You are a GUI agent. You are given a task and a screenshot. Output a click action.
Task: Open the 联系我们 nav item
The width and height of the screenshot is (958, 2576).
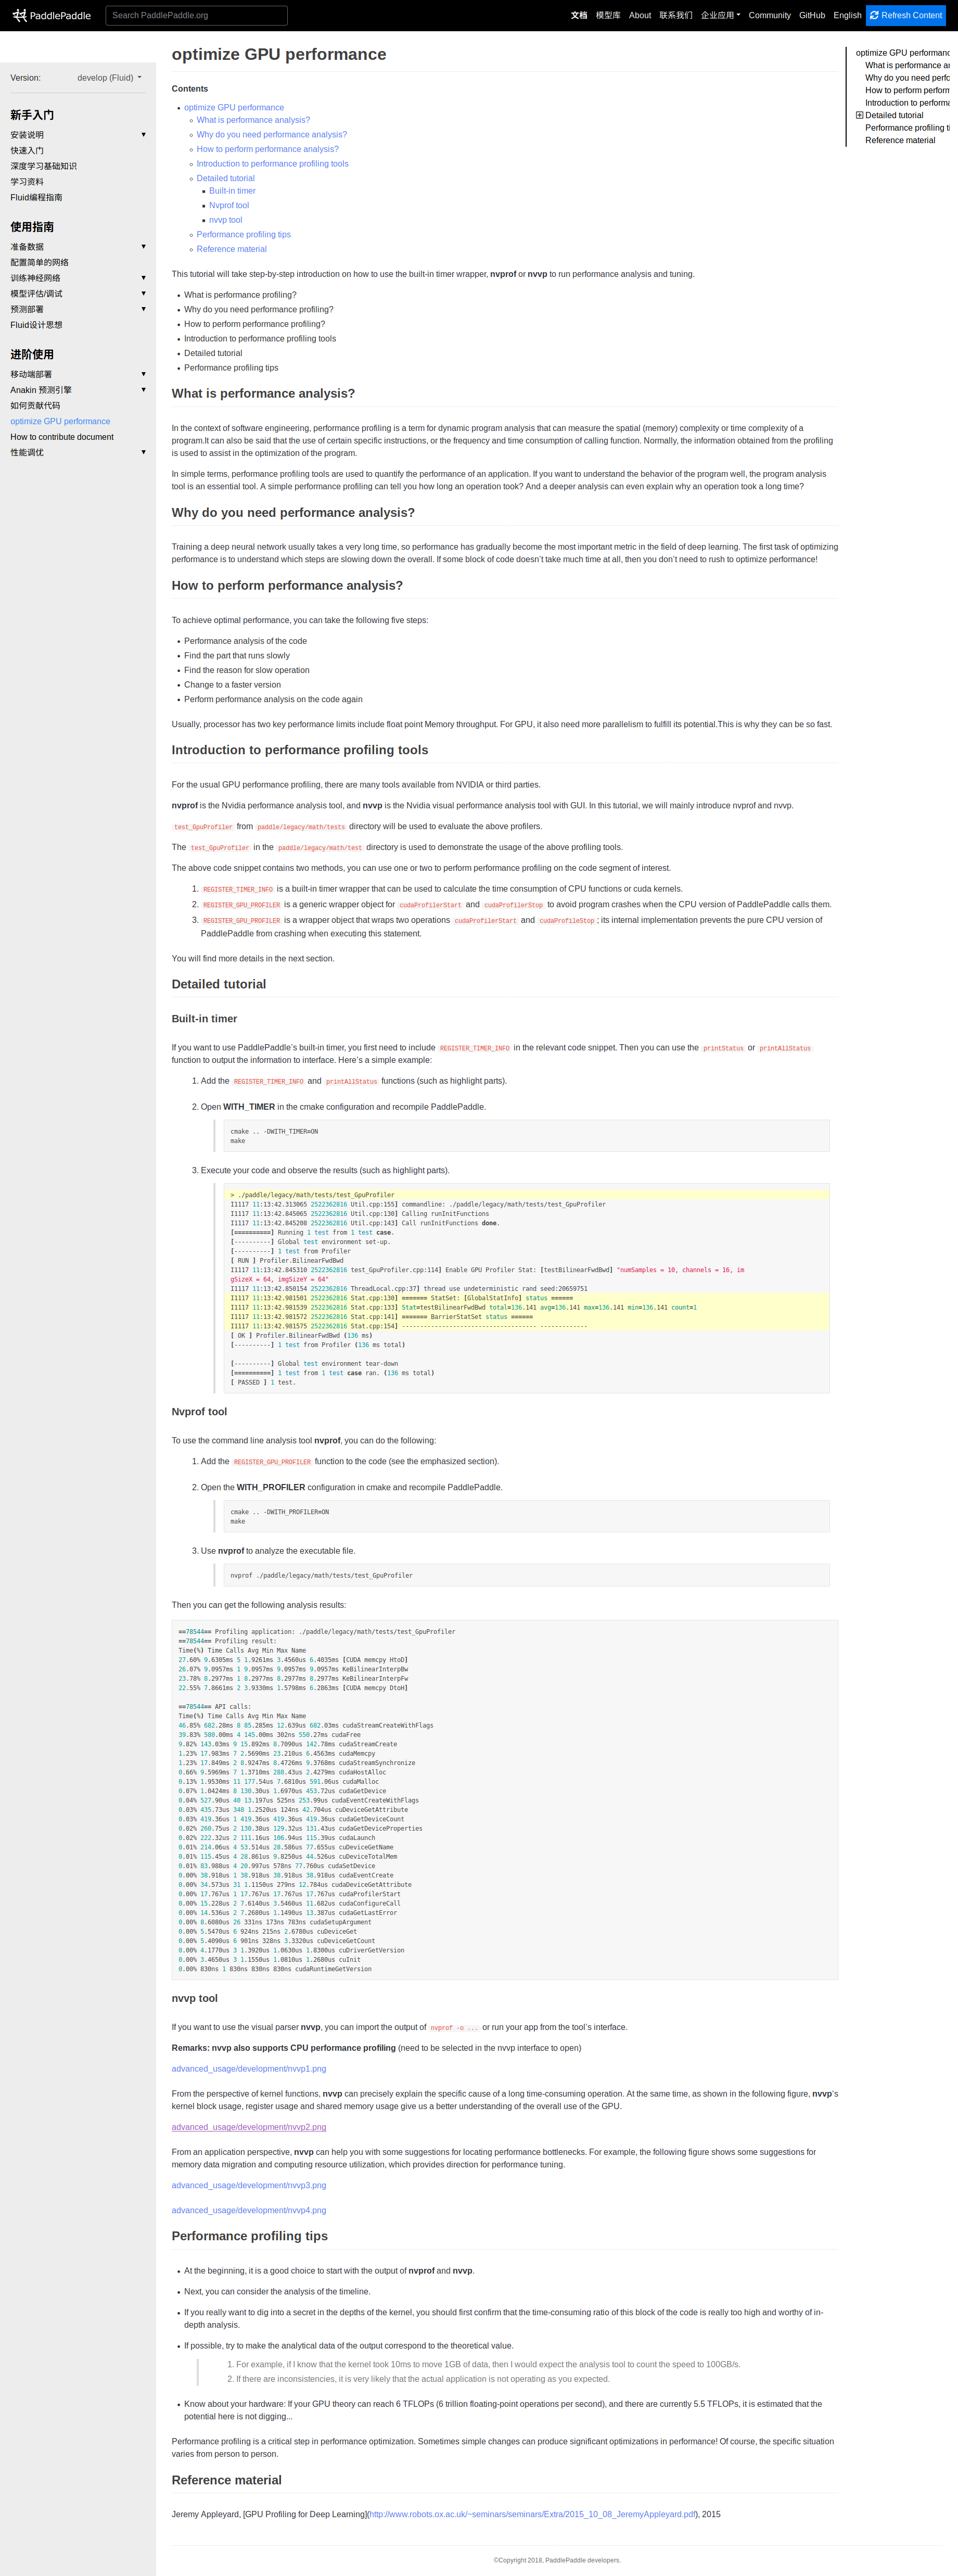[676, 15]
